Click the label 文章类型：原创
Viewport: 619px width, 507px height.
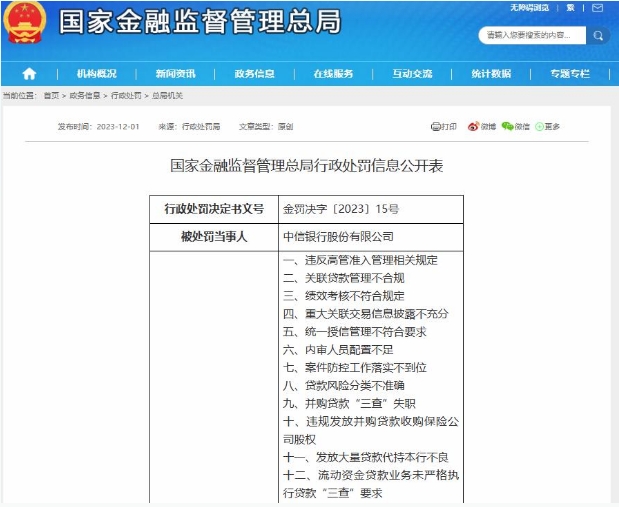click(x=266, y=127)
